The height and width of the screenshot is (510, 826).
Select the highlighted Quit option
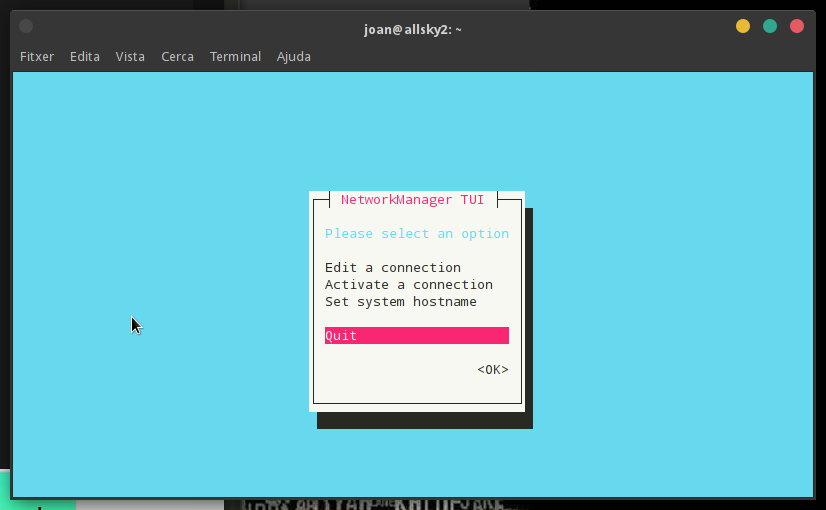417,336
